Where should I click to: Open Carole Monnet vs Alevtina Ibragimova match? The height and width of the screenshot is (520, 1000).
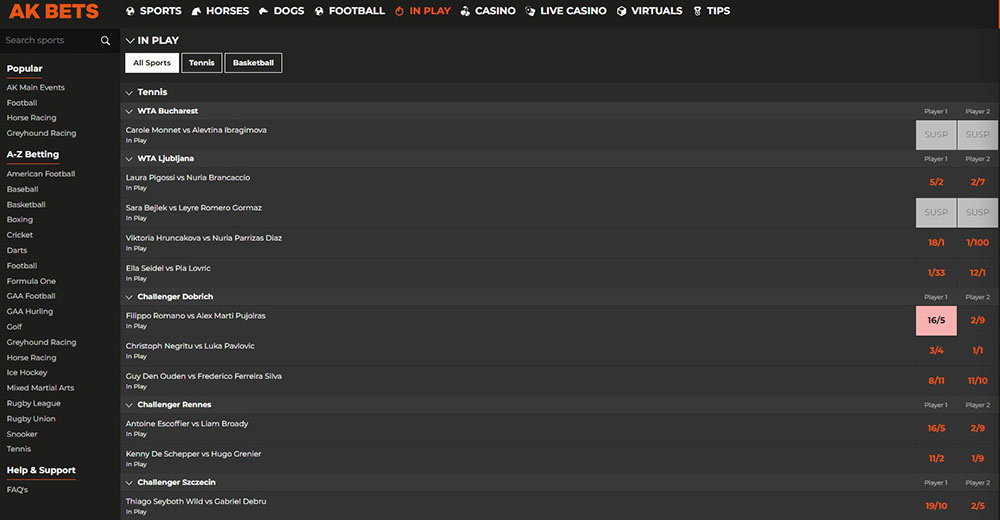click(x=196, y=130)
